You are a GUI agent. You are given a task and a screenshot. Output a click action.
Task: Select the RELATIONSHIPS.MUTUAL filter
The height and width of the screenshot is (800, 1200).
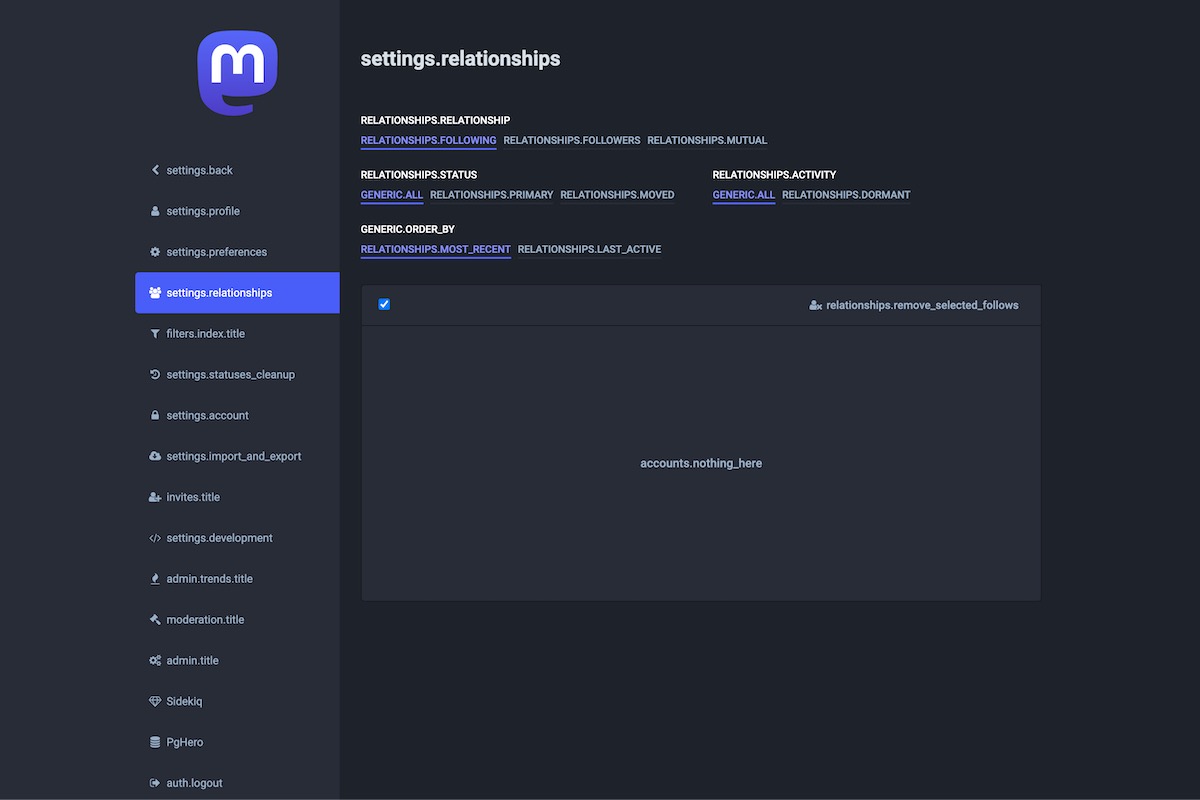[x=707, y=140]
